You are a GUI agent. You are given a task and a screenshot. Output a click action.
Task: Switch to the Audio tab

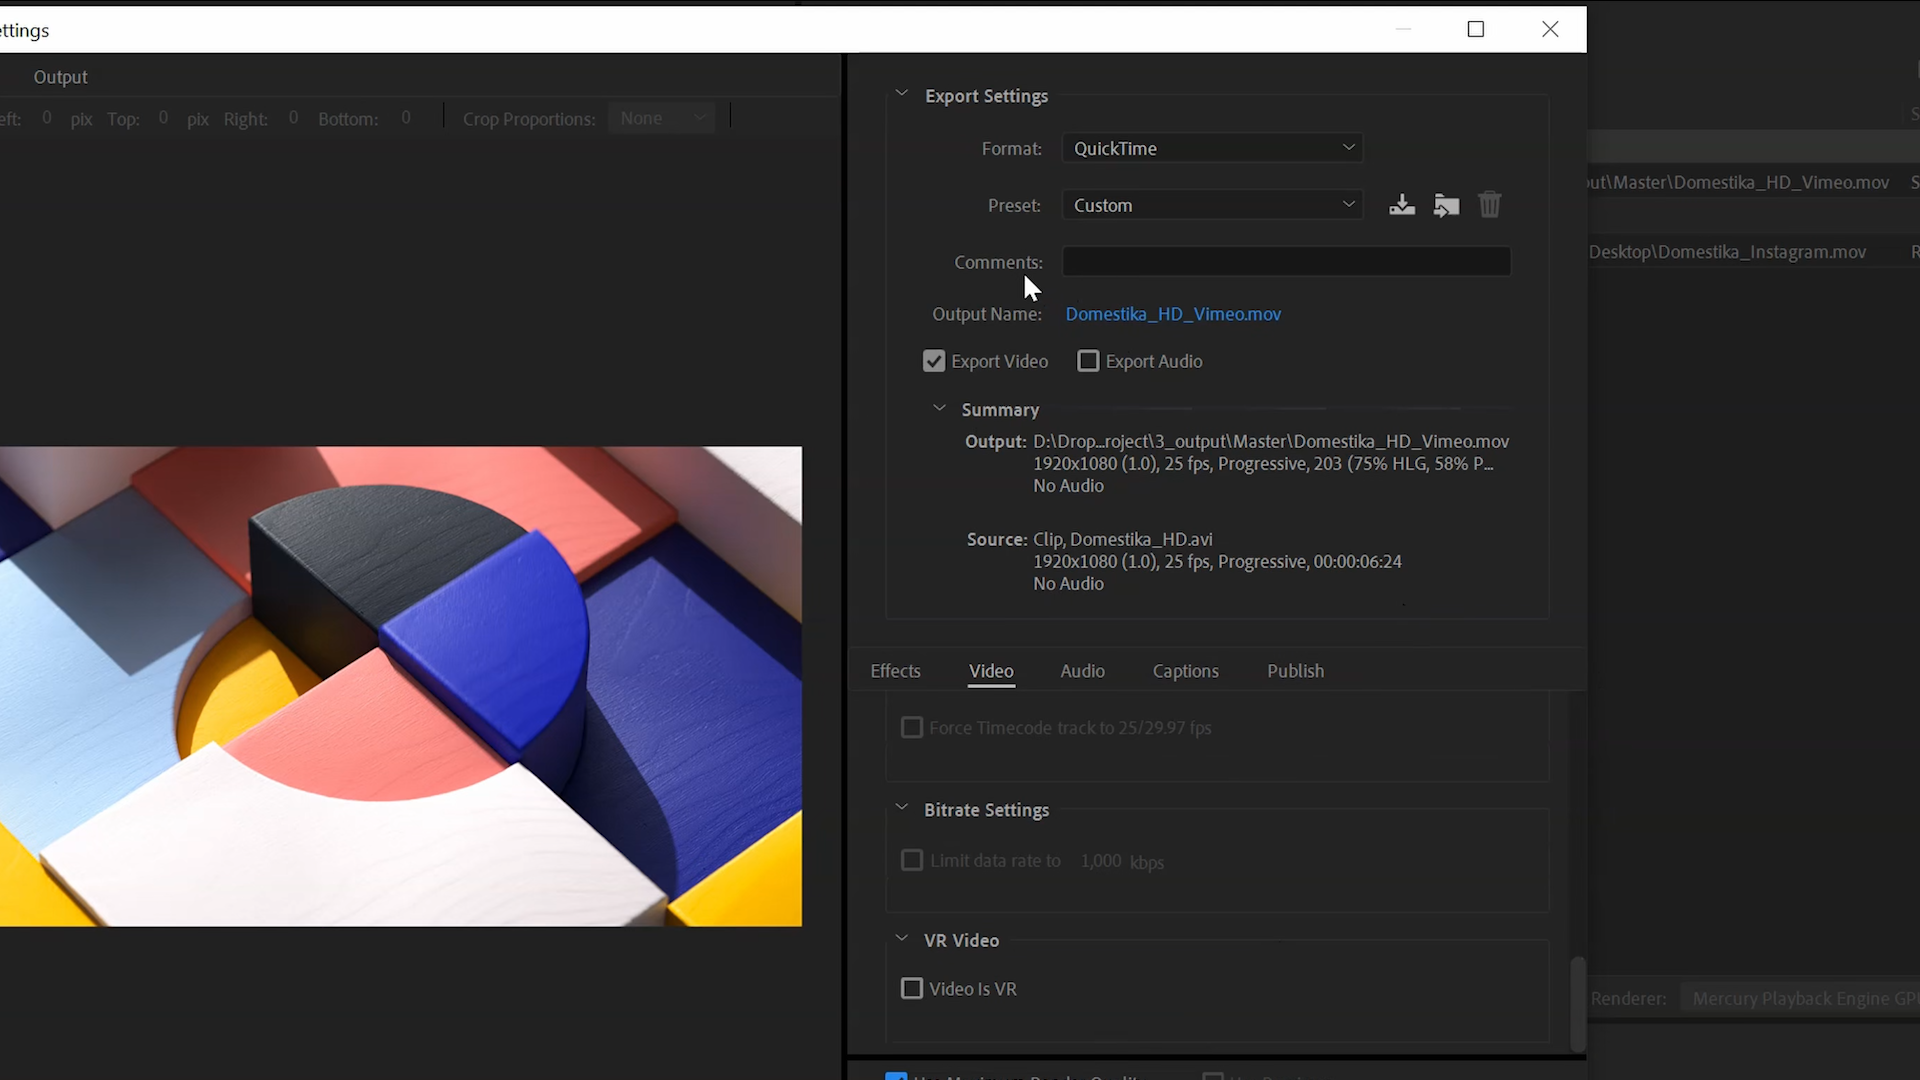1082,671
